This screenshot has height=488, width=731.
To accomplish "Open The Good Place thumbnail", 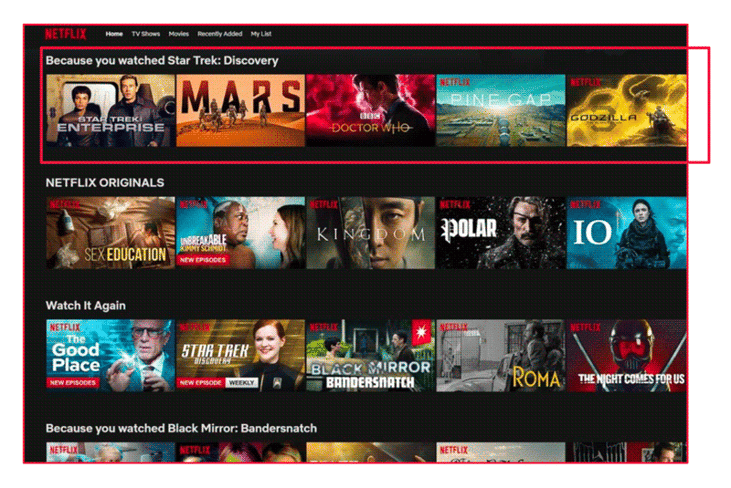I will 110,356.
